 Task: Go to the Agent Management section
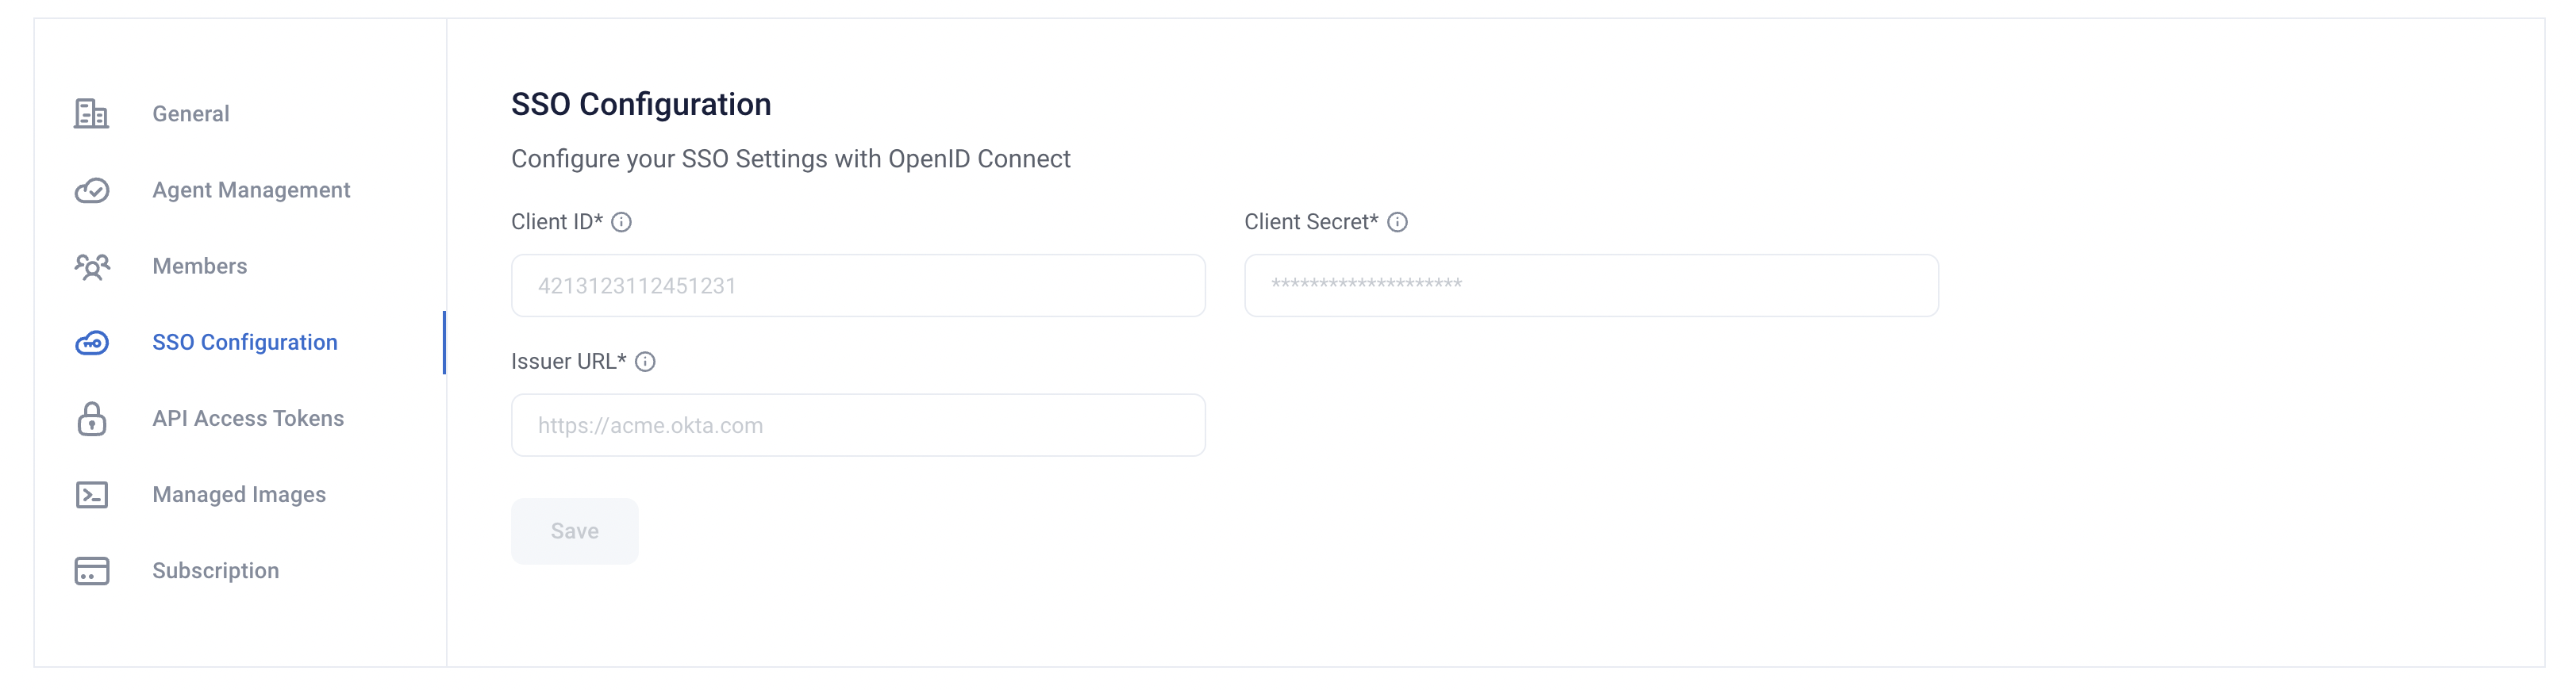click(x=251, y=190)
